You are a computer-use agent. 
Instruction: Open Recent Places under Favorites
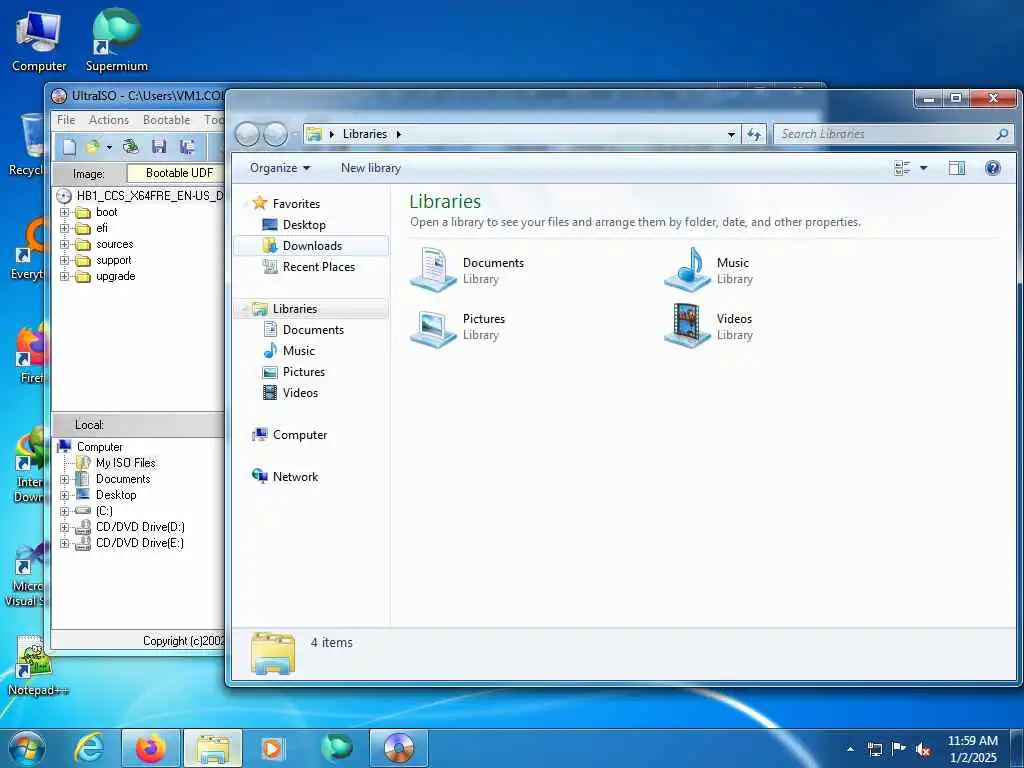pyautogui.click(x=319, y=266)
